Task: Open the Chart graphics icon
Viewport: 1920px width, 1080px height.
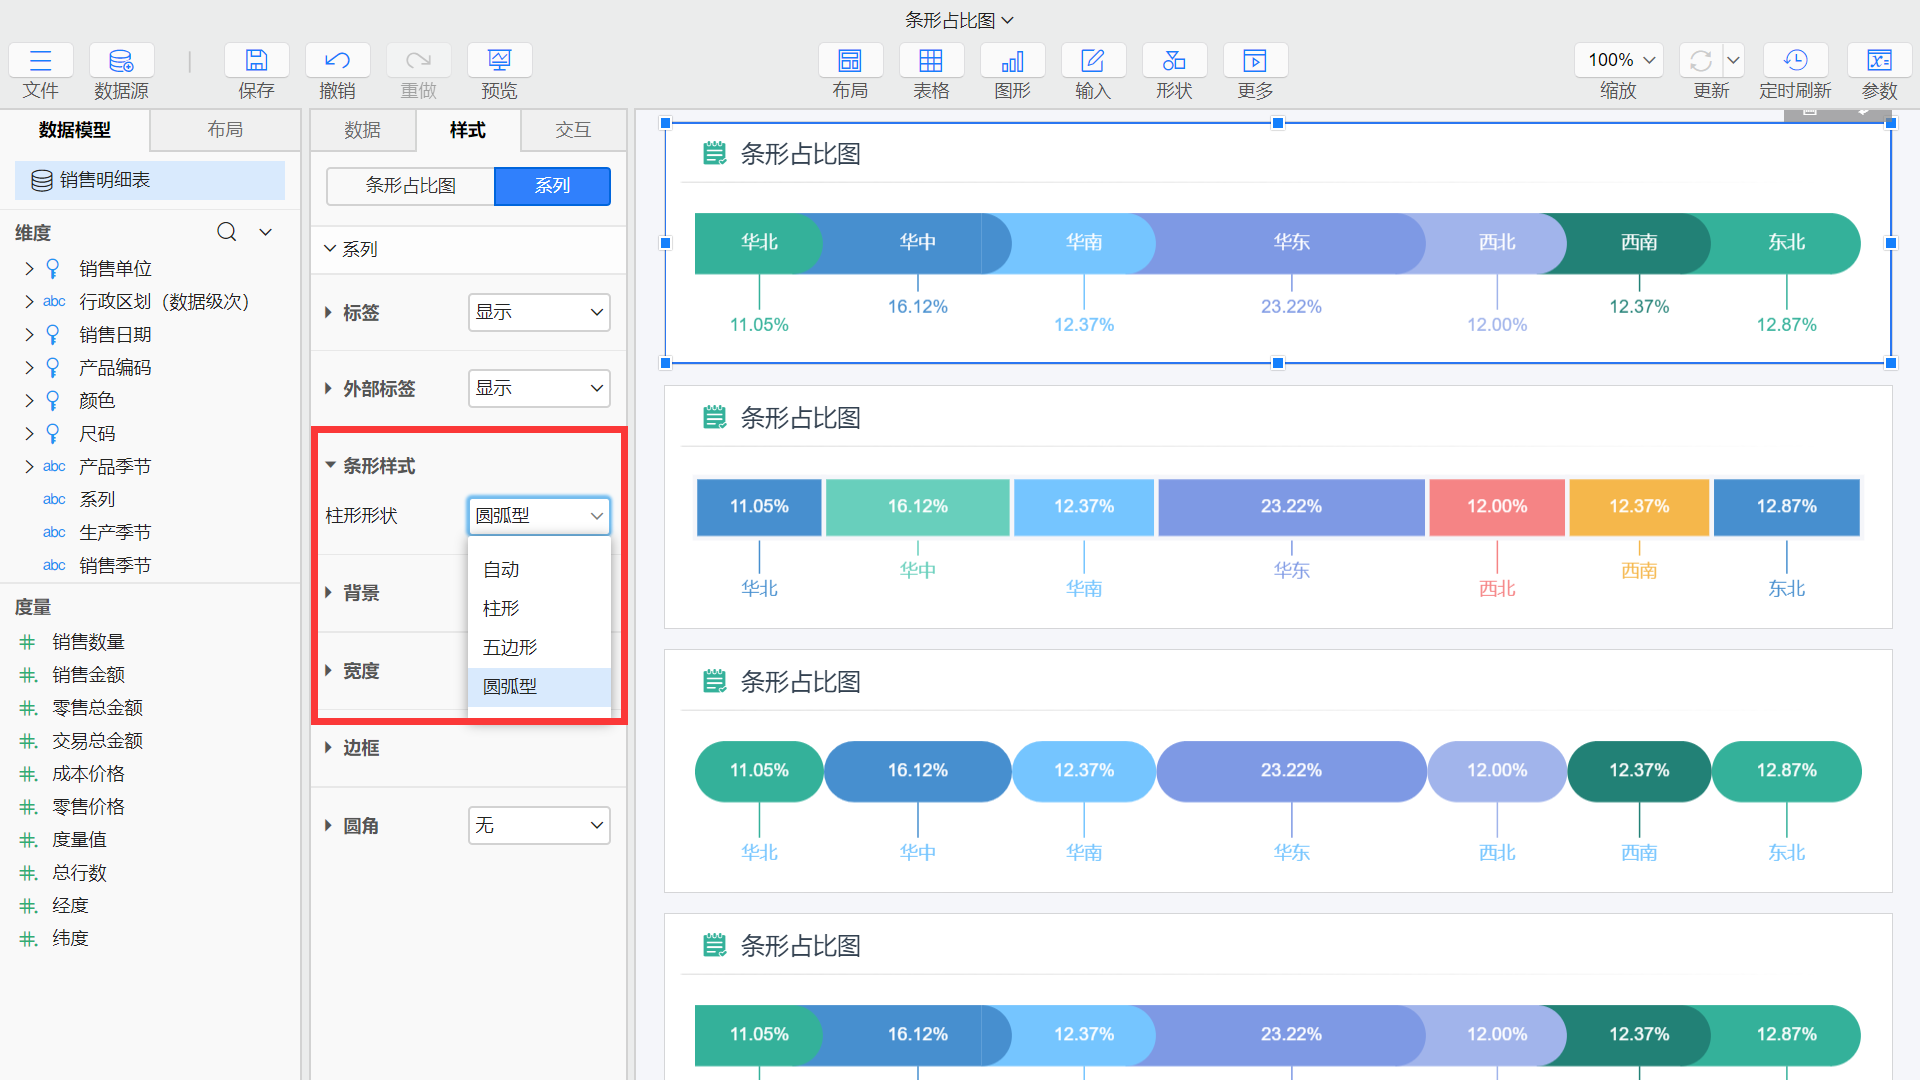Action: click(x=1012, y=61)
